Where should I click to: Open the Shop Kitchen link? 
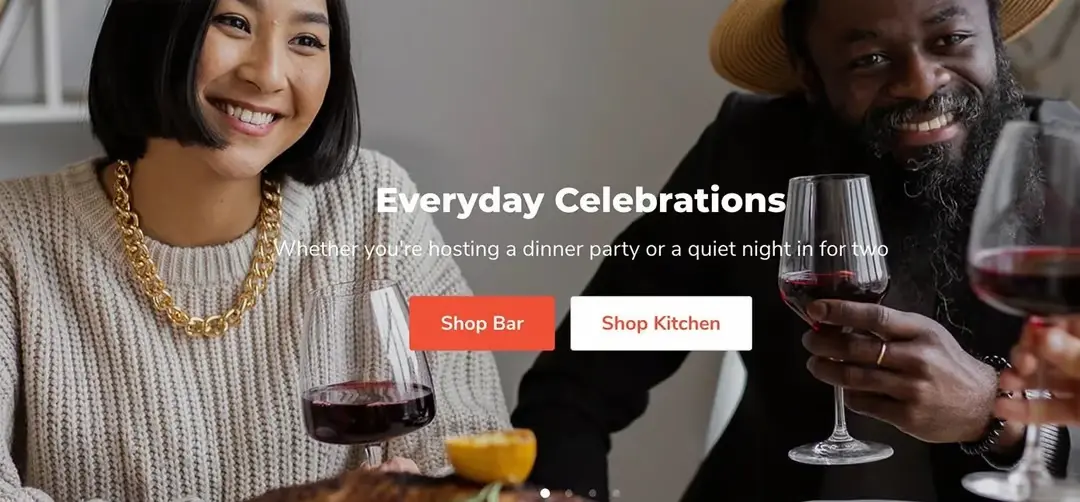click(x=661, y=323)
